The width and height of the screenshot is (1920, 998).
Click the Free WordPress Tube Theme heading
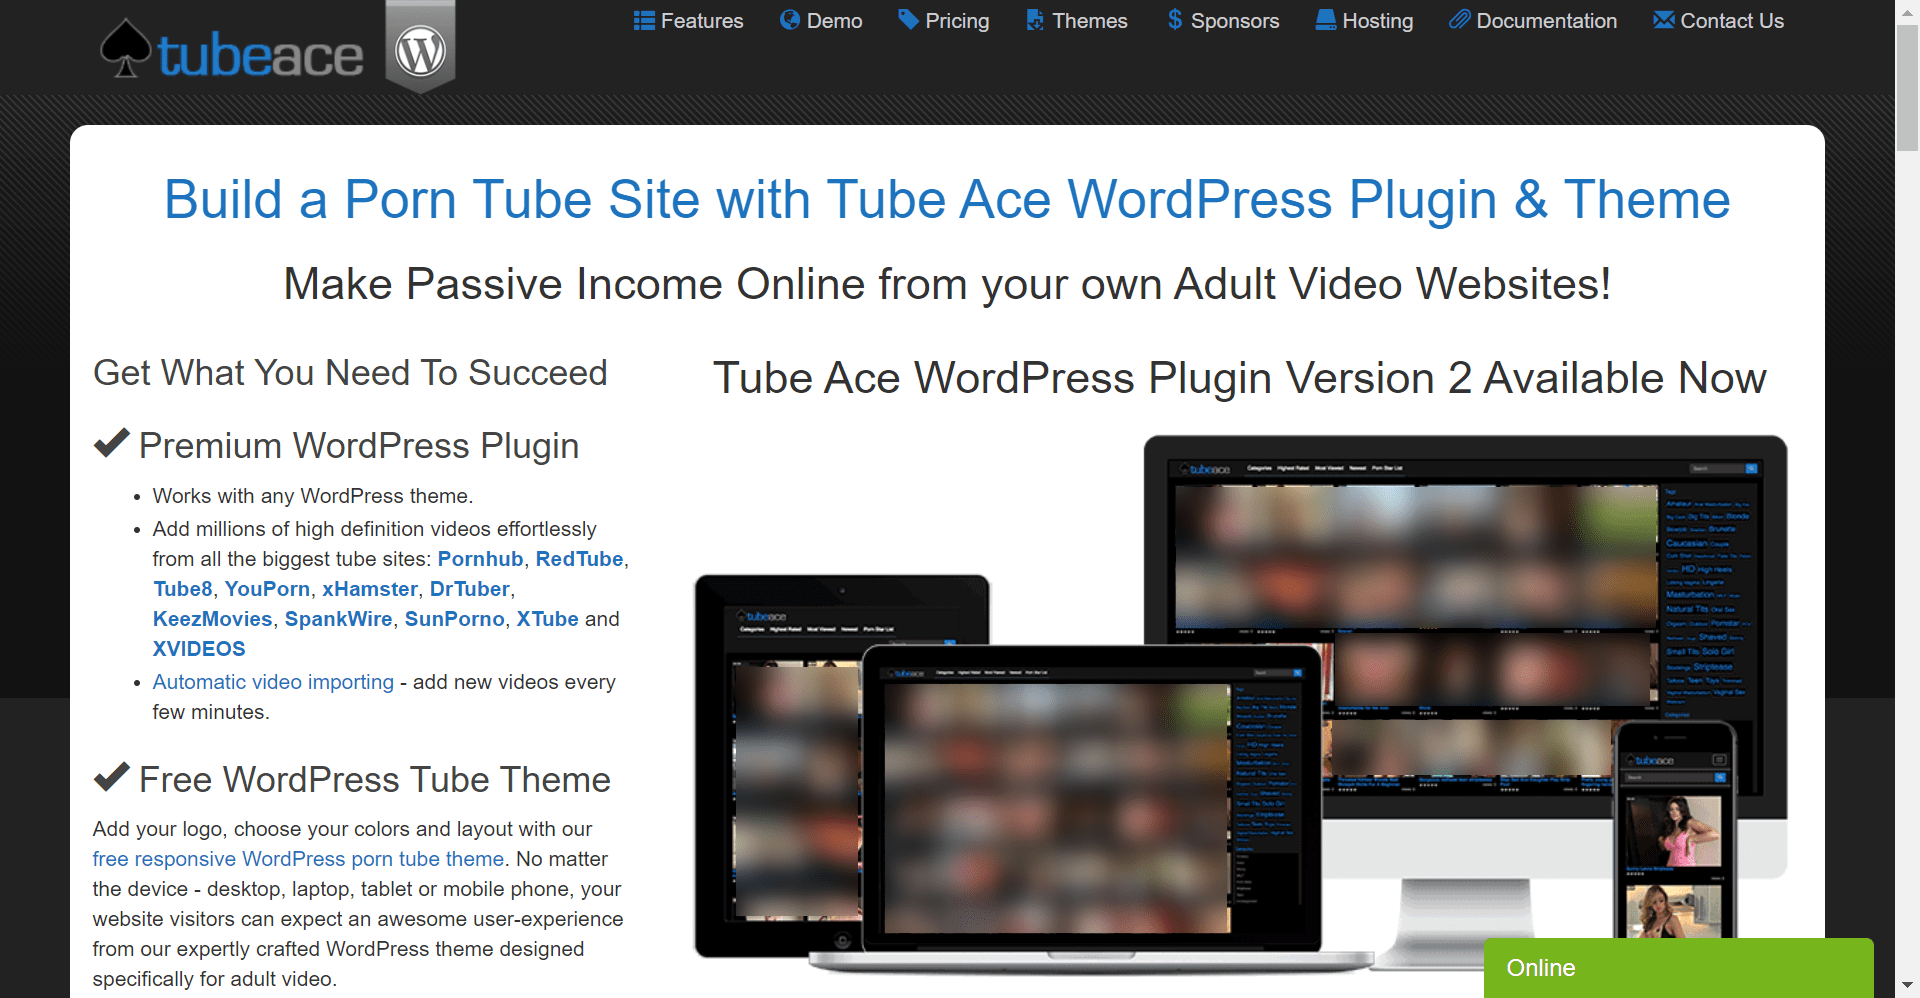coord(375,780)
